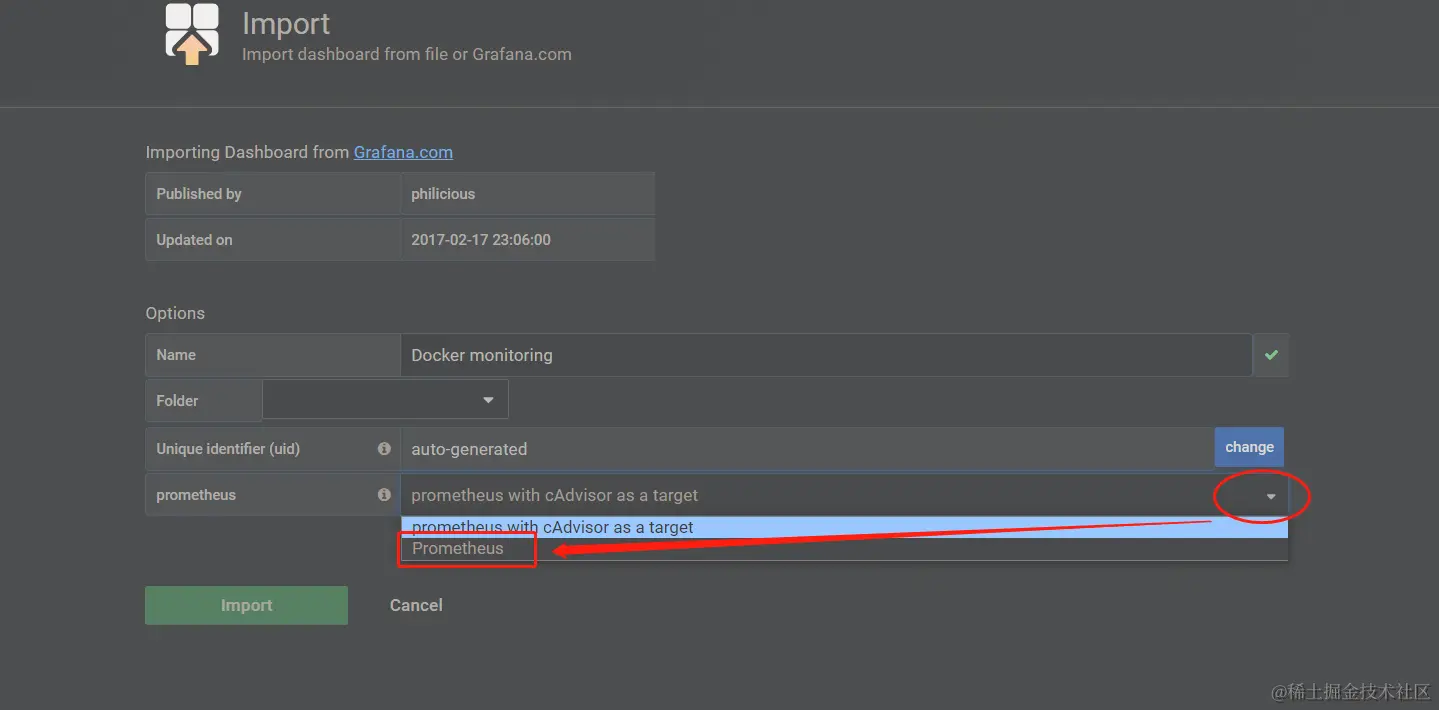This screenshot has width=1439, height=710.
Task: Click the "Import" page title
Action: [286, 23]
